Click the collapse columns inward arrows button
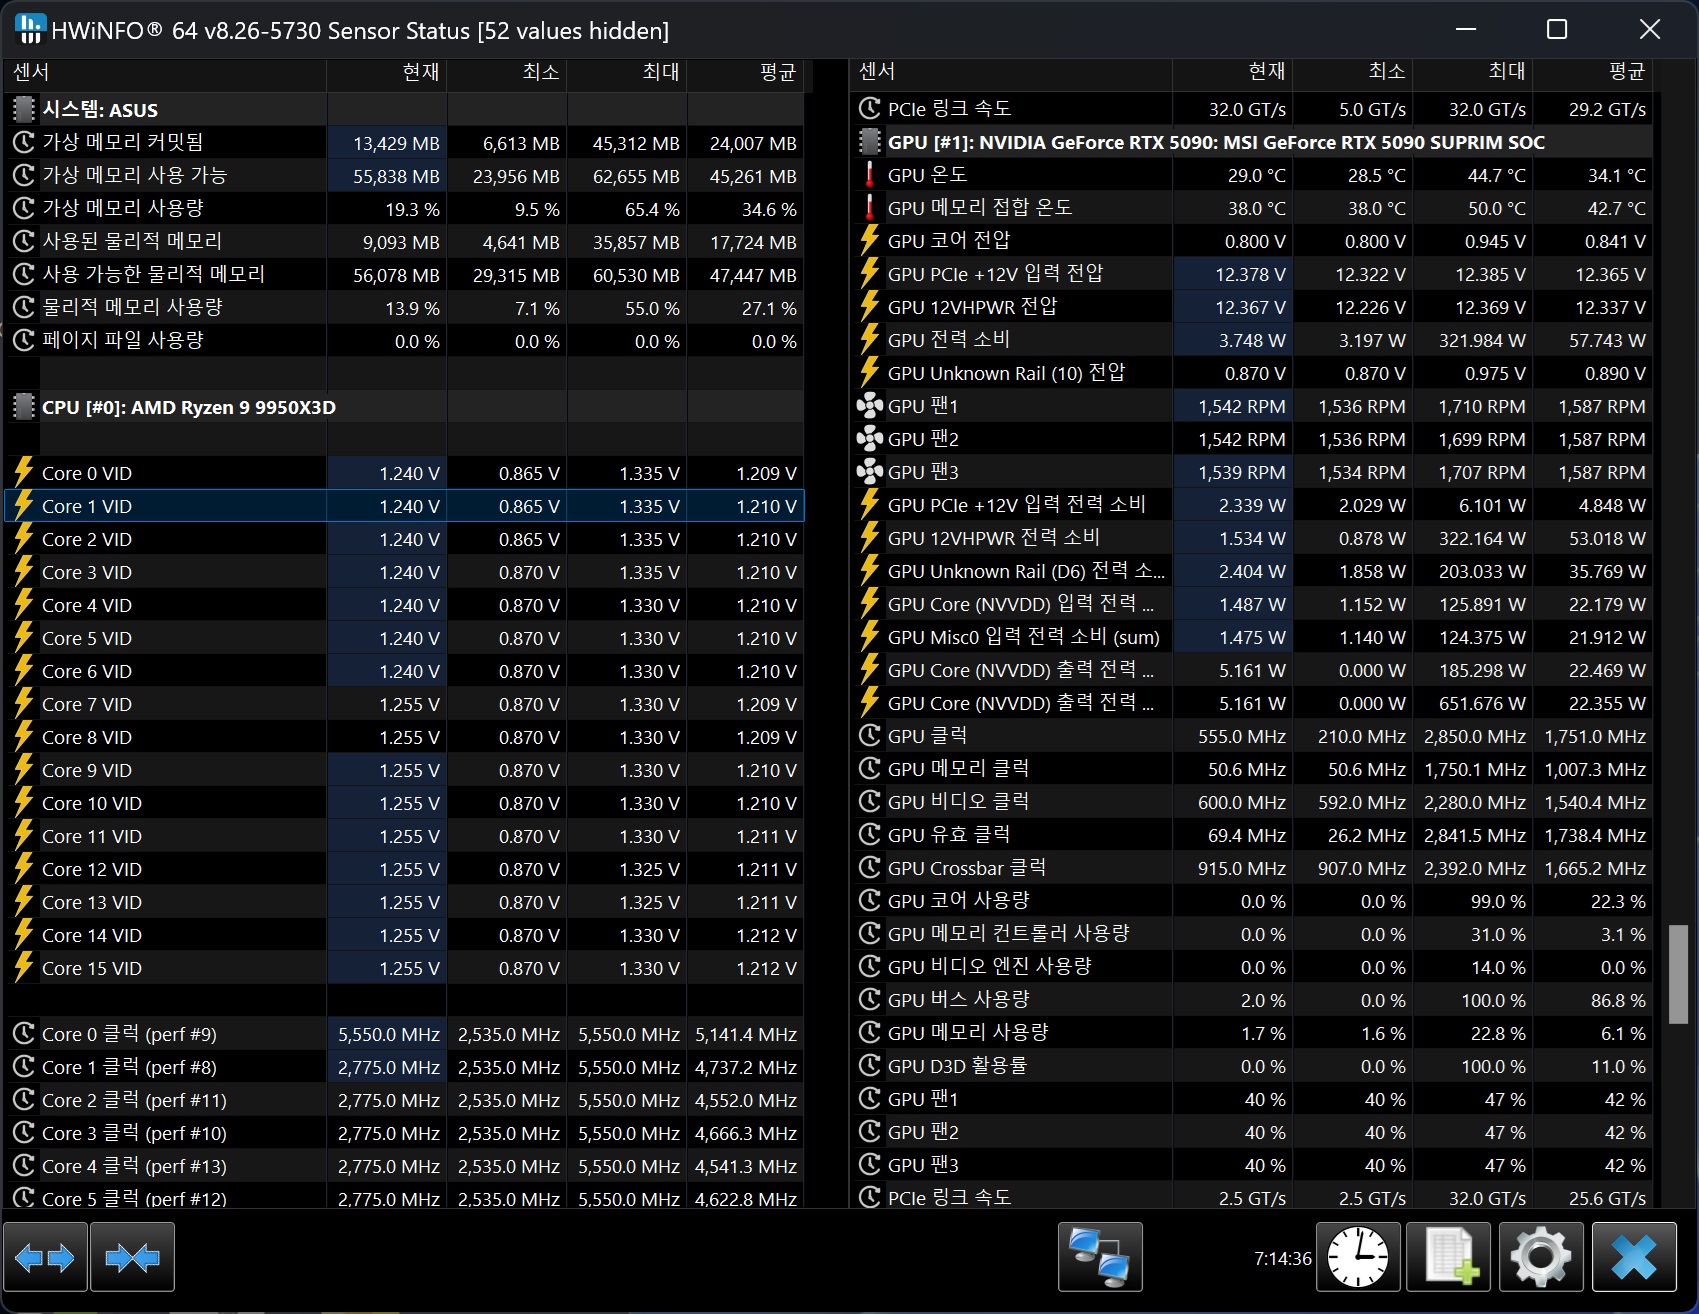This screenshot has width=1699, height=1314. pyautogui.click(x=132, y=1257)
